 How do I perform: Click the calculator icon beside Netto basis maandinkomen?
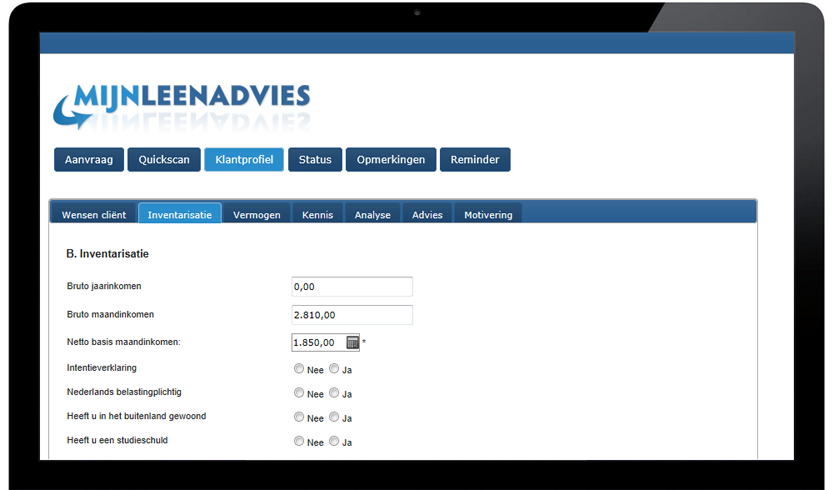[352, 342]
